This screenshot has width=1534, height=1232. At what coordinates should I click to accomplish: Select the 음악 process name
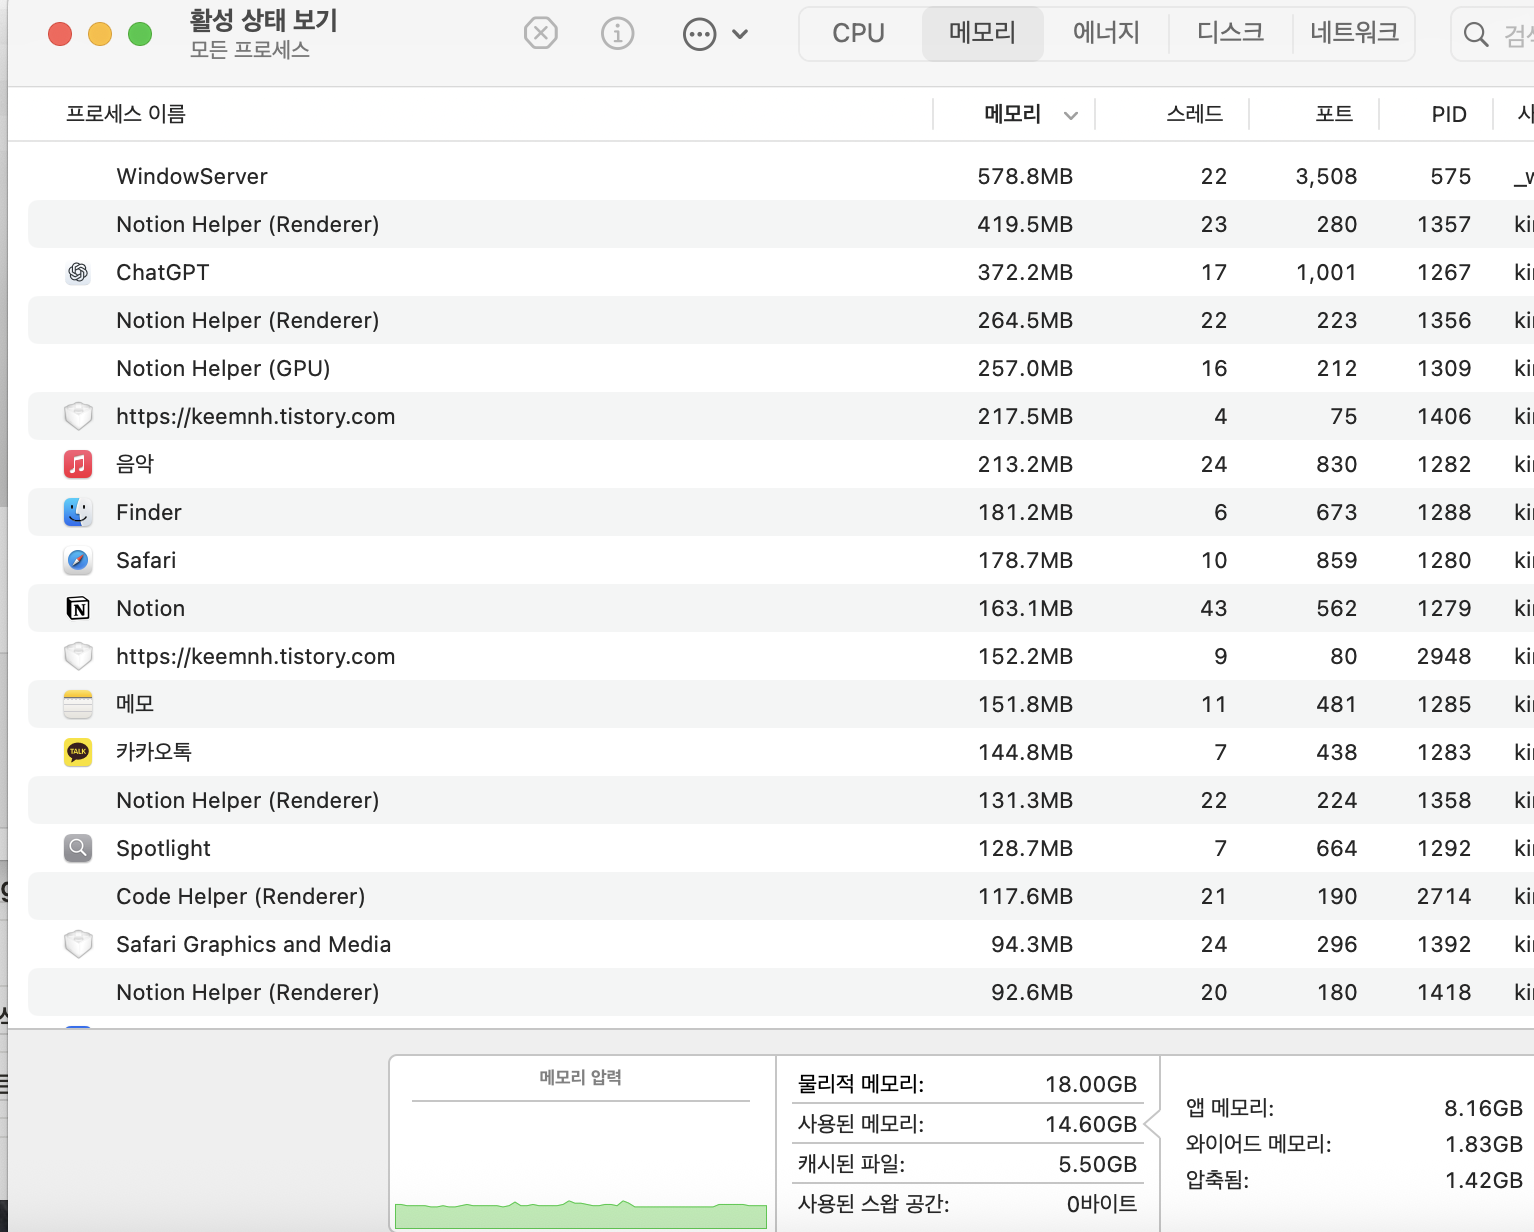(x=135, y=464)
